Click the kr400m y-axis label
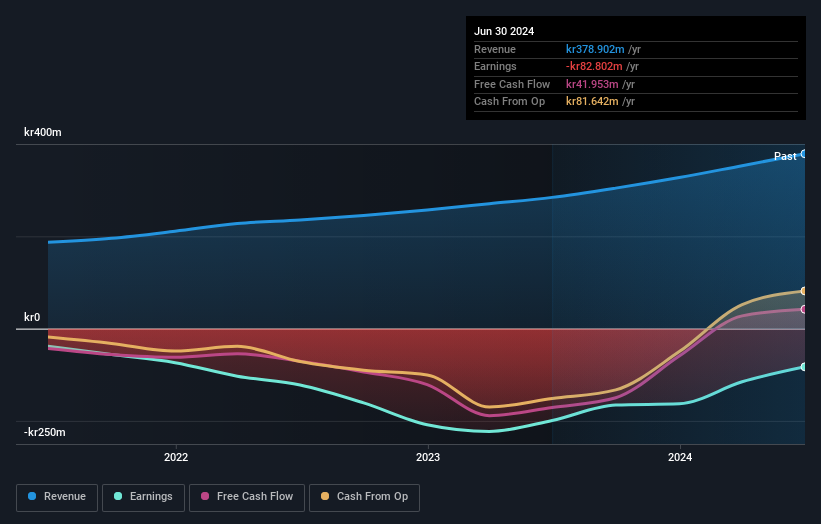This screenshot has height=524, width=821. pos(42,132)
